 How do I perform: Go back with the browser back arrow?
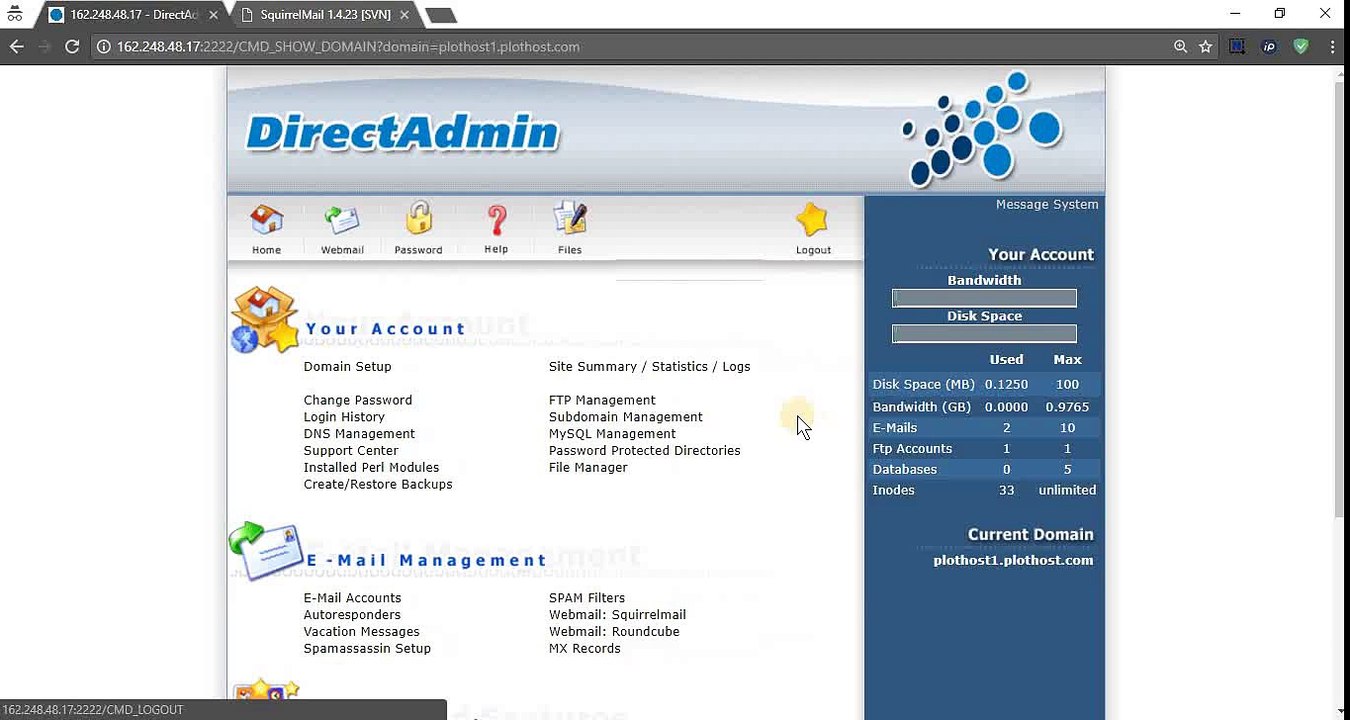coord(16,46)
